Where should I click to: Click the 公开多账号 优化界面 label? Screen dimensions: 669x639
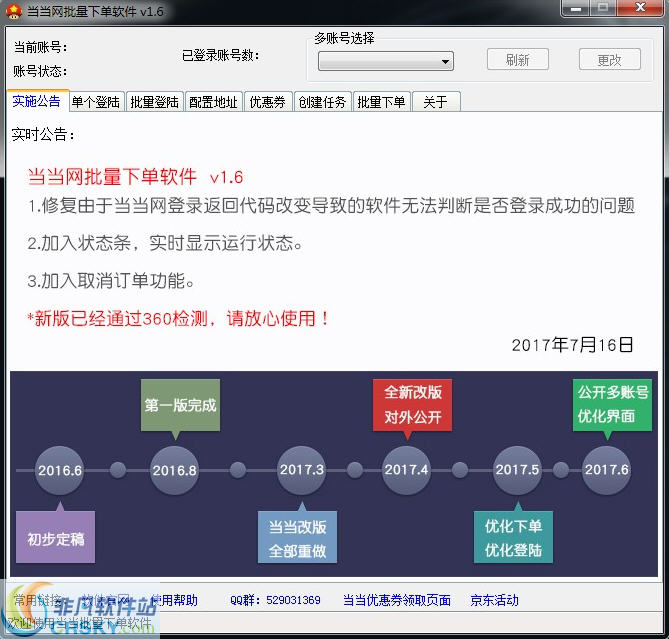click(612, 405)
